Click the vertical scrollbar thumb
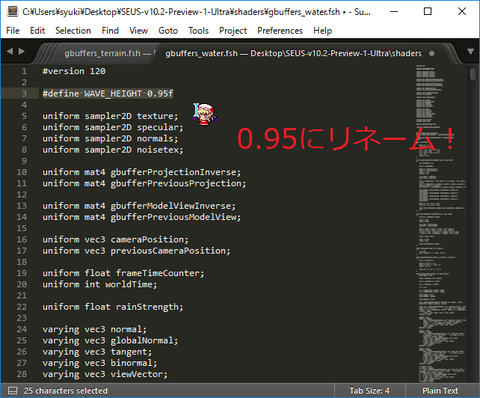The width and height of the screenshot is (480, 398). pos(473,74)
